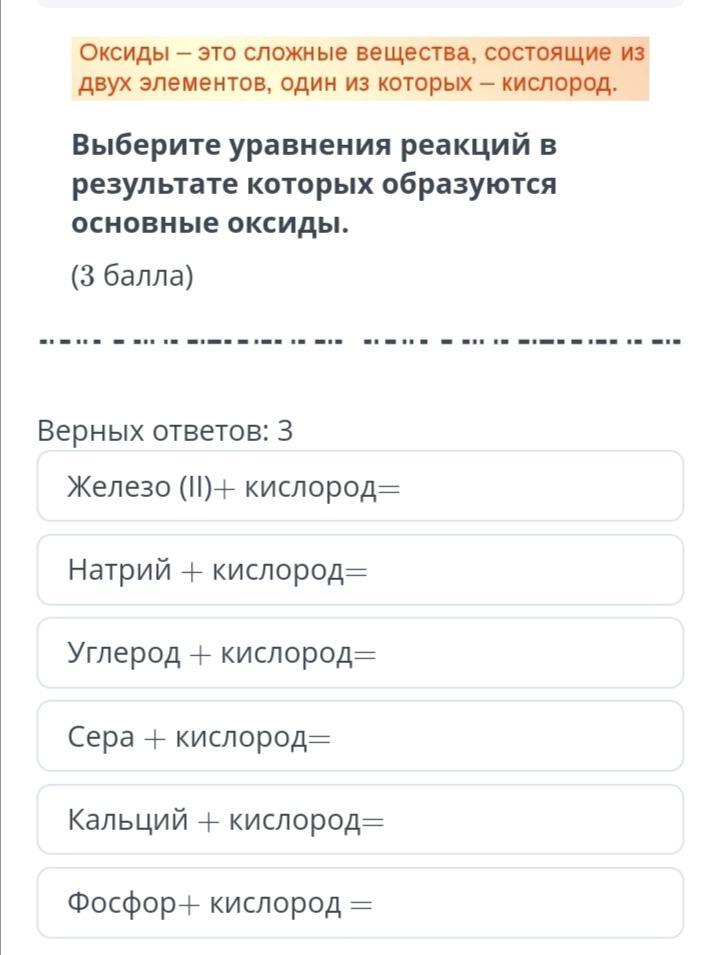Select the 'Кальций + кислород=' answer option
Screen dimensions: 720x955
[x=360, y=820]
